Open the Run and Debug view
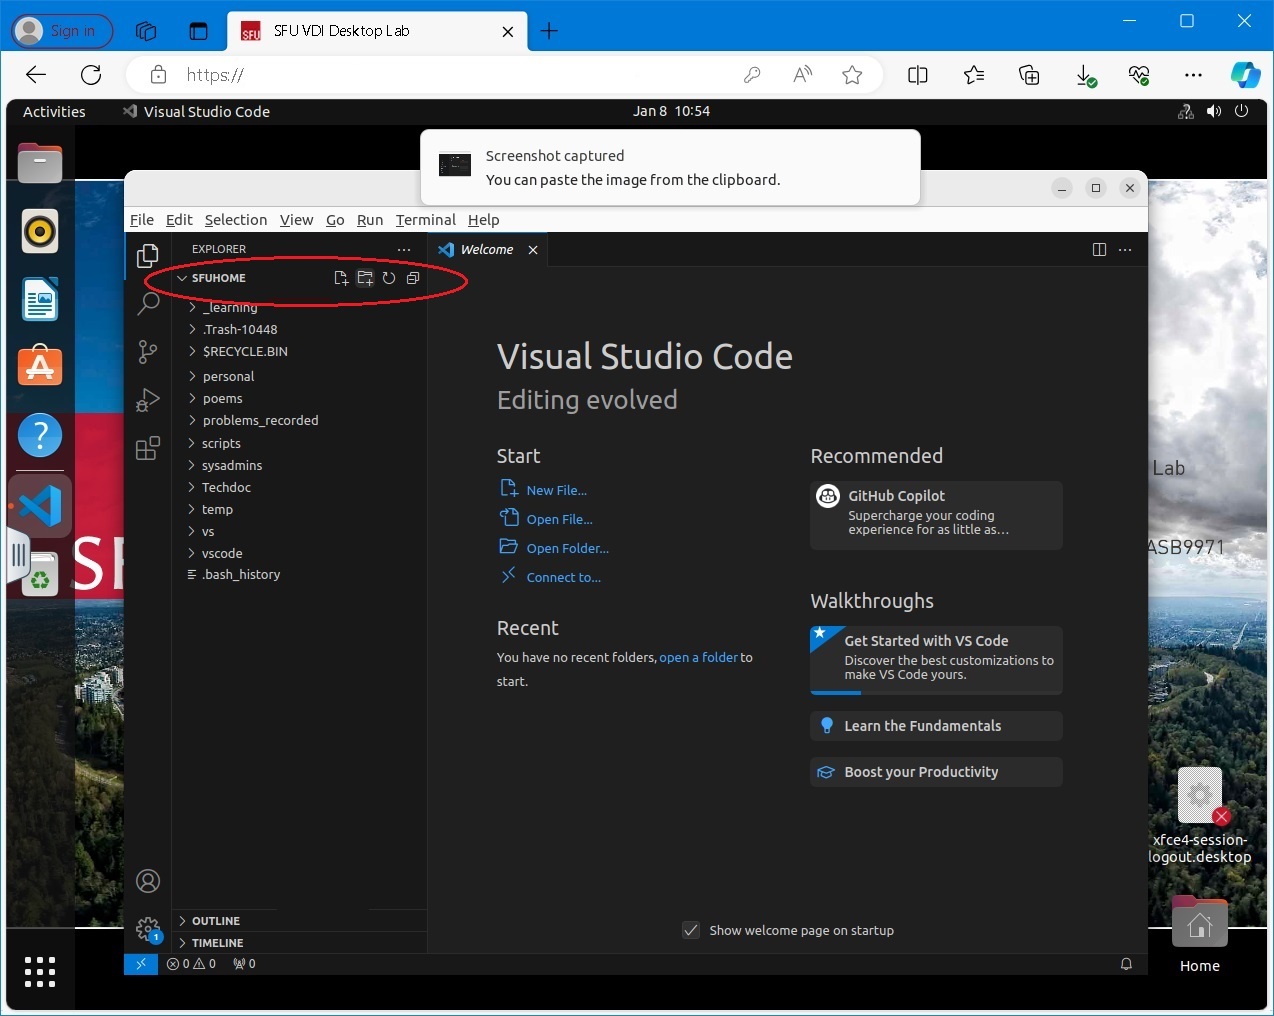Image resolution: width=1274 pixels, height=1016 pixels. pyautogui.click(x=148, y=400)
